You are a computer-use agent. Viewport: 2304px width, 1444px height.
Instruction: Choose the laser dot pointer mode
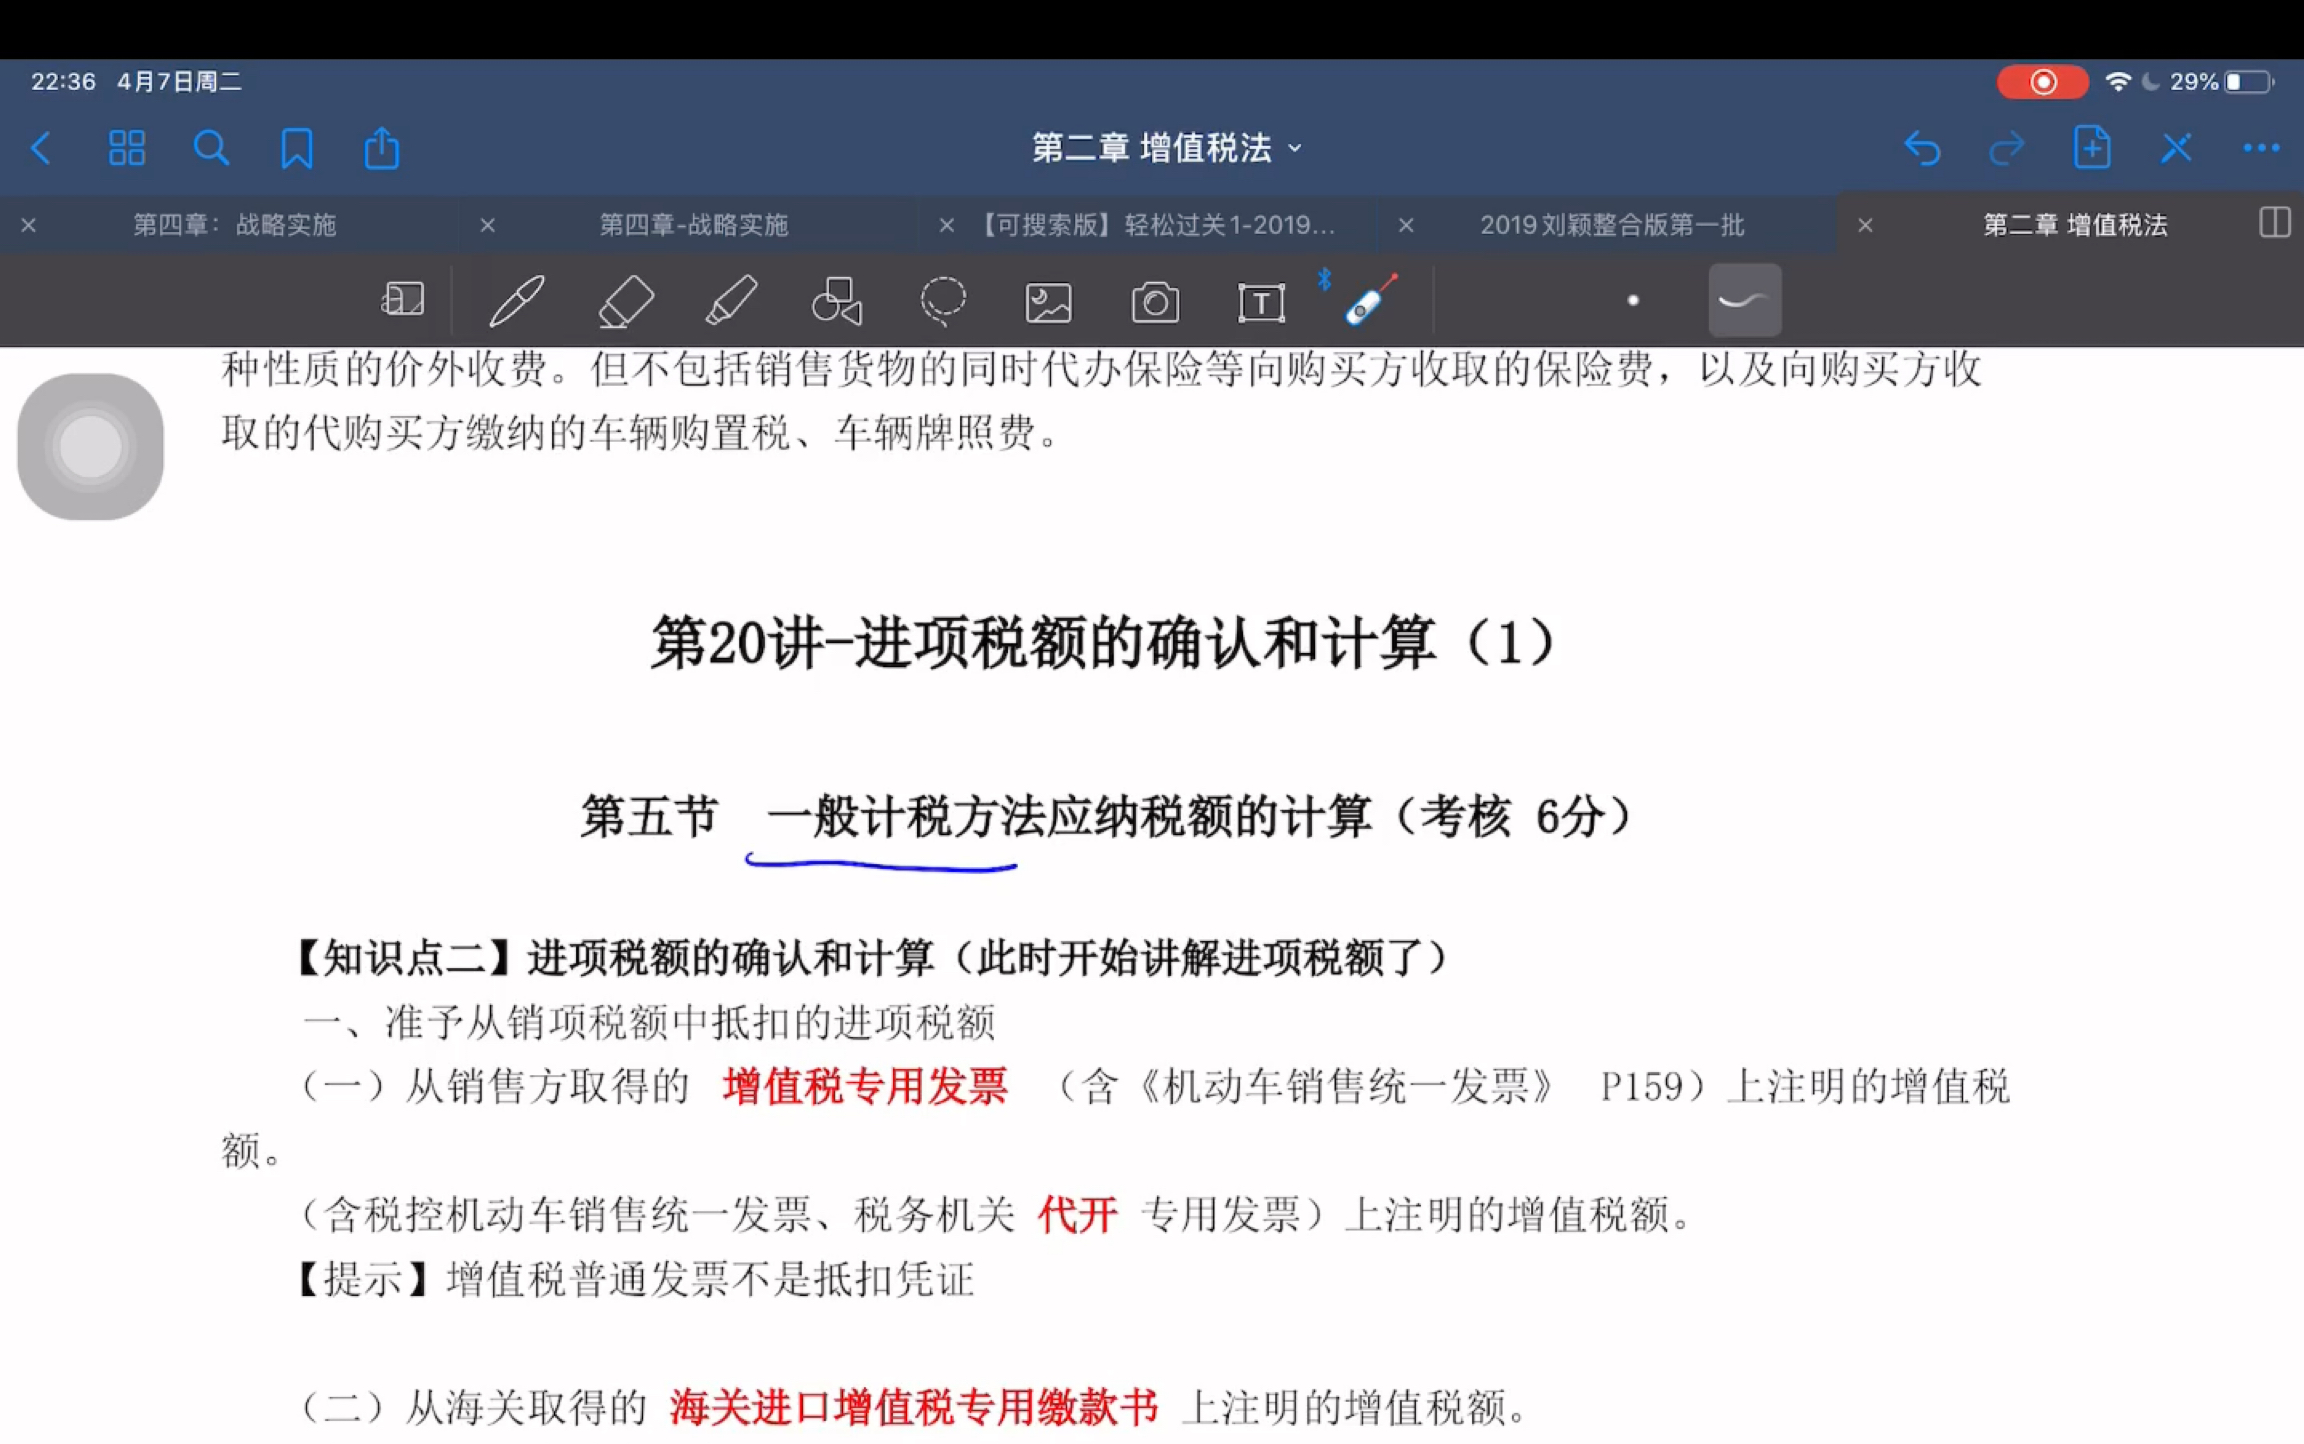pos(1633,300)
